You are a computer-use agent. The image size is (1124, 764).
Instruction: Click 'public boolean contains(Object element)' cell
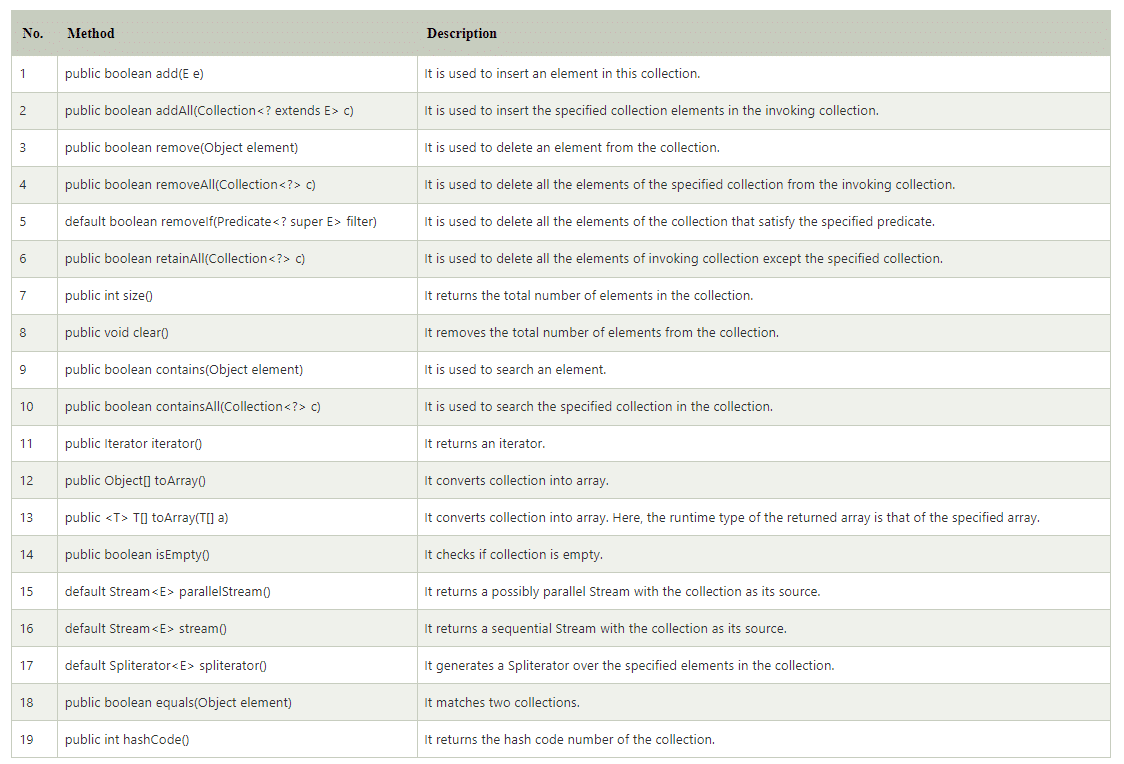point(237,370)
